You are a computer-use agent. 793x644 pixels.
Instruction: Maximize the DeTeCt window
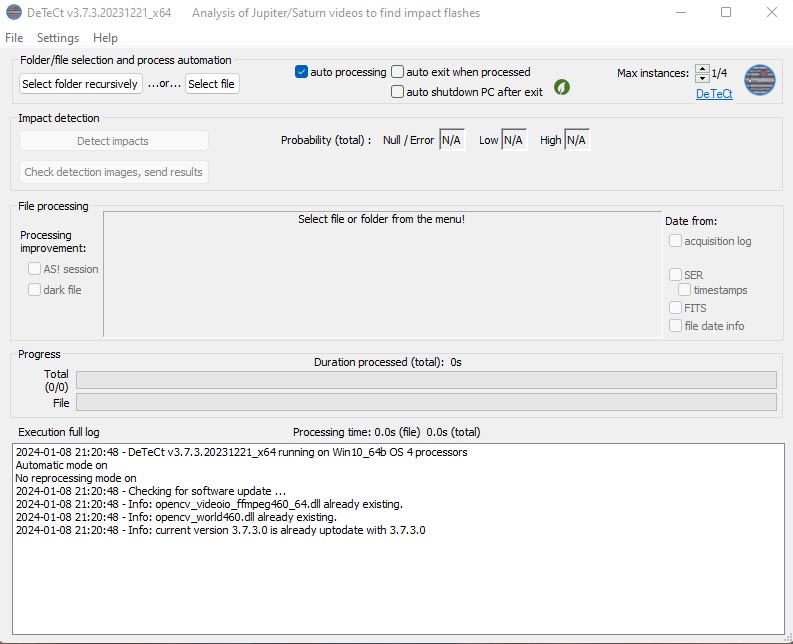click(x=726, y=12)
